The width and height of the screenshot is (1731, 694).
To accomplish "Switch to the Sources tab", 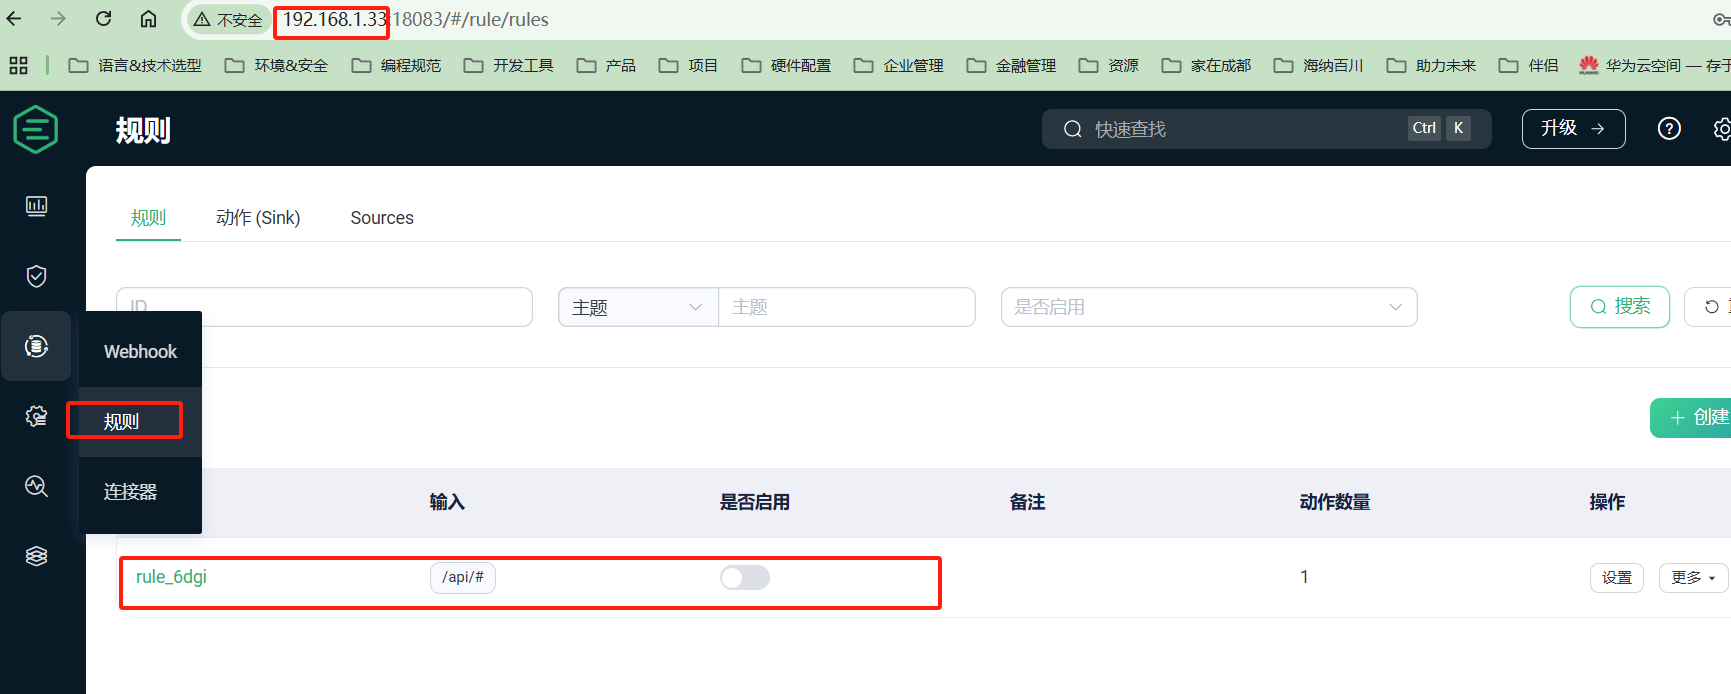I will click(x=382, y=218).
